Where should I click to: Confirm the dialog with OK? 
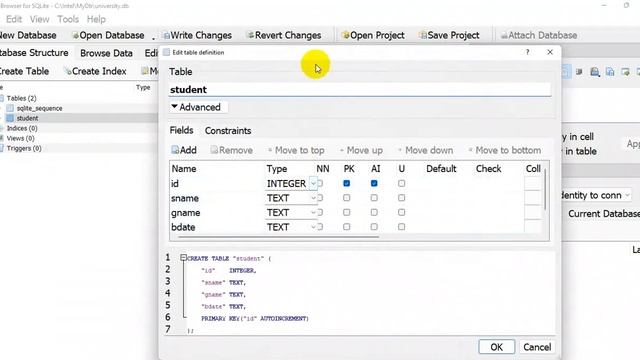click(x=496, y=347)
